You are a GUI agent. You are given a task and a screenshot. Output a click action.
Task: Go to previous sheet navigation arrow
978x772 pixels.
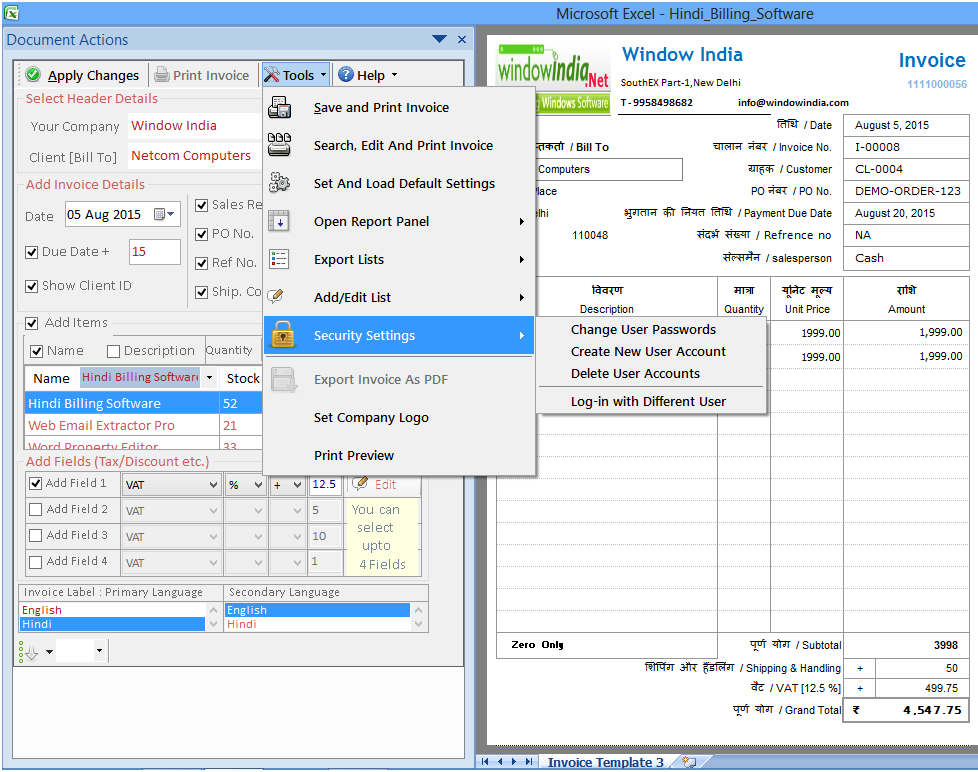coord(500,761)
